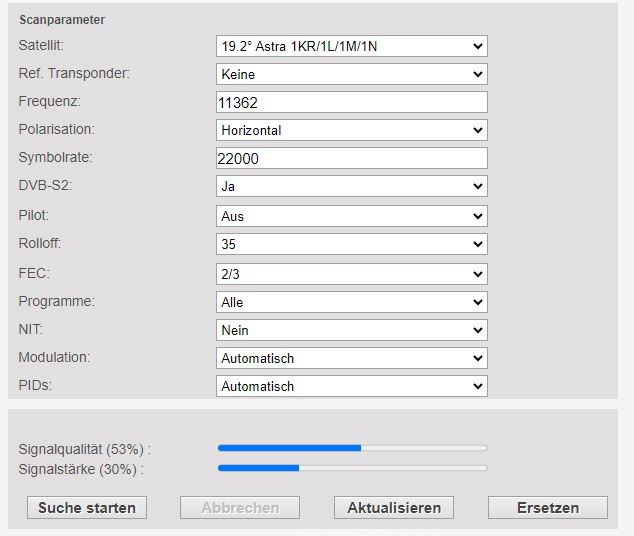Expand the FEC dropdown showing 2/3
The width and height of the screenshot is (634, 536).
351,274
